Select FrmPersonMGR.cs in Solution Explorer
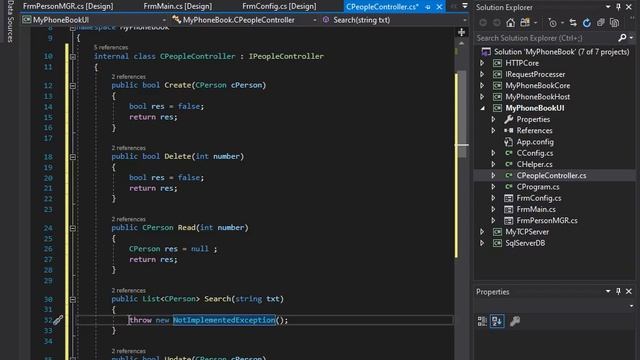 (x=547, y=220)
